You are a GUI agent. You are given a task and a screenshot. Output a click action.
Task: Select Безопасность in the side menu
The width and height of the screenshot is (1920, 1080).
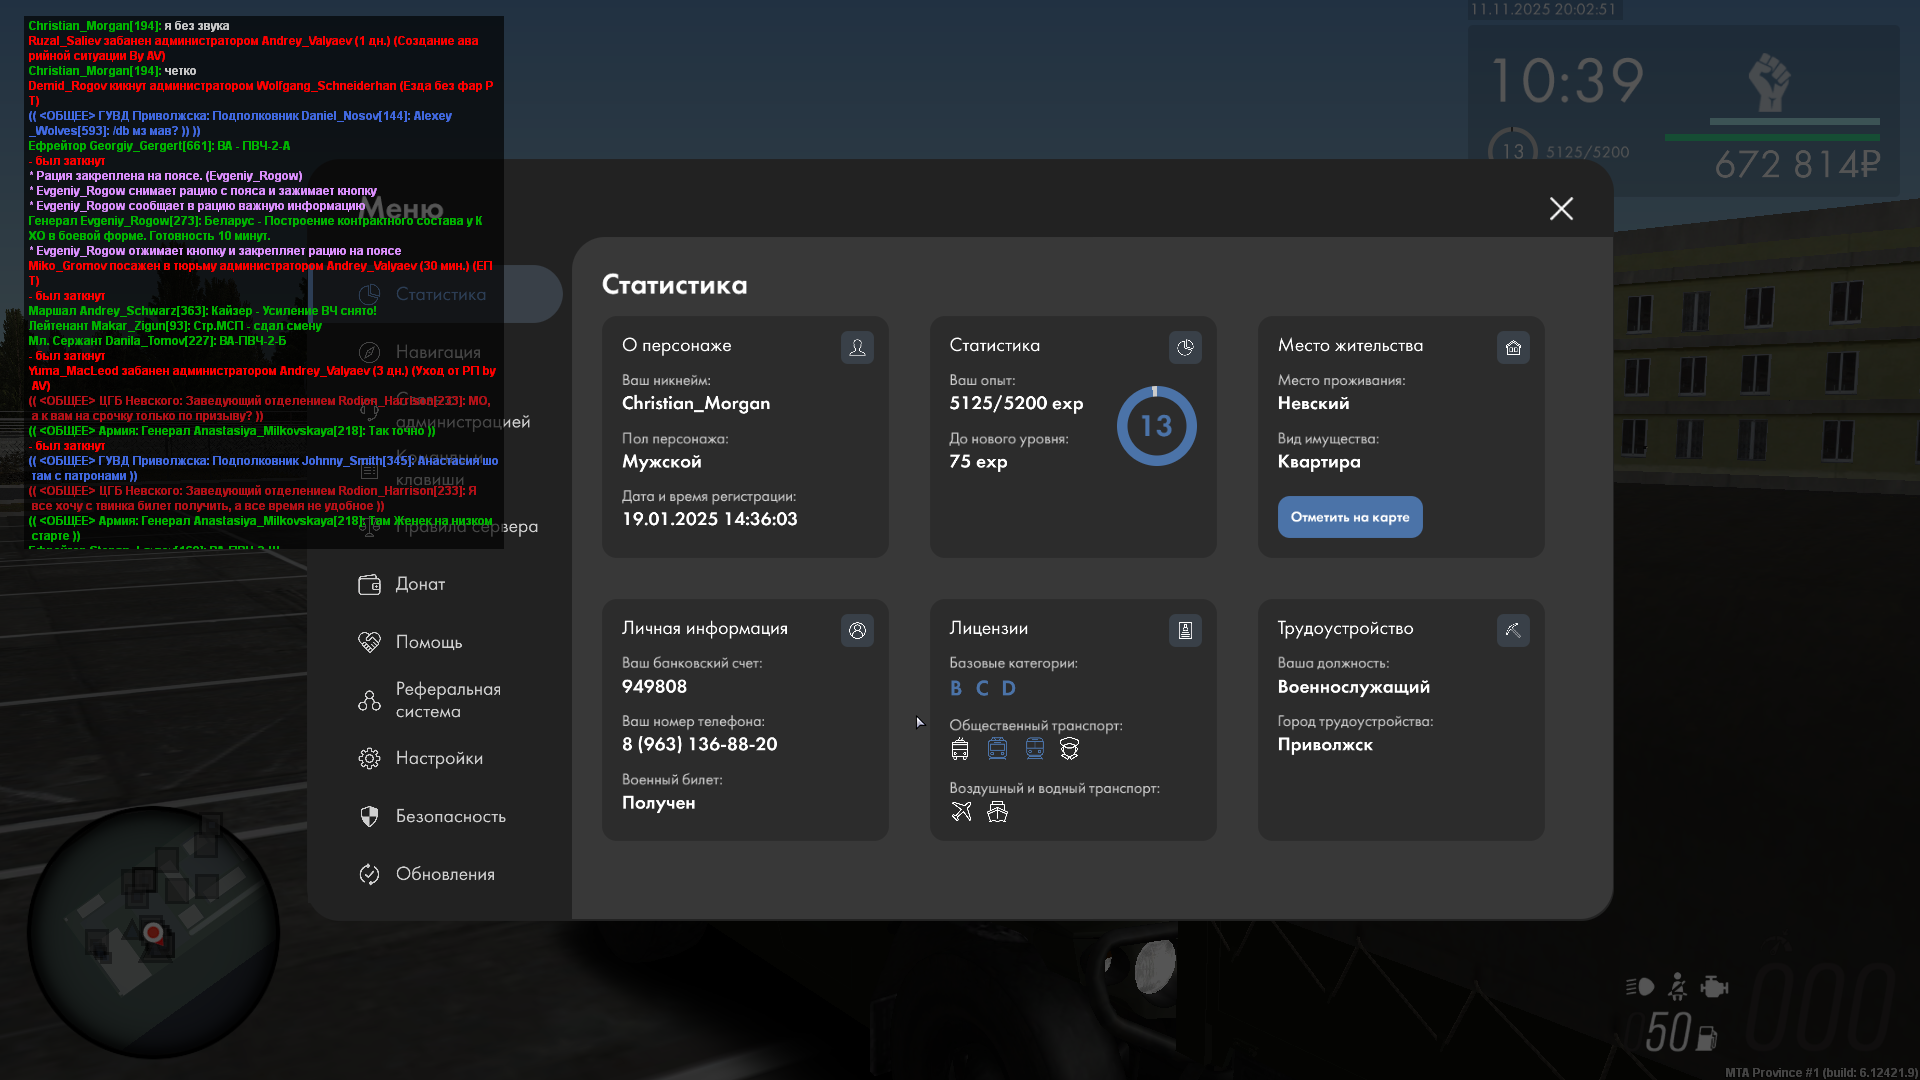(450, 816)
